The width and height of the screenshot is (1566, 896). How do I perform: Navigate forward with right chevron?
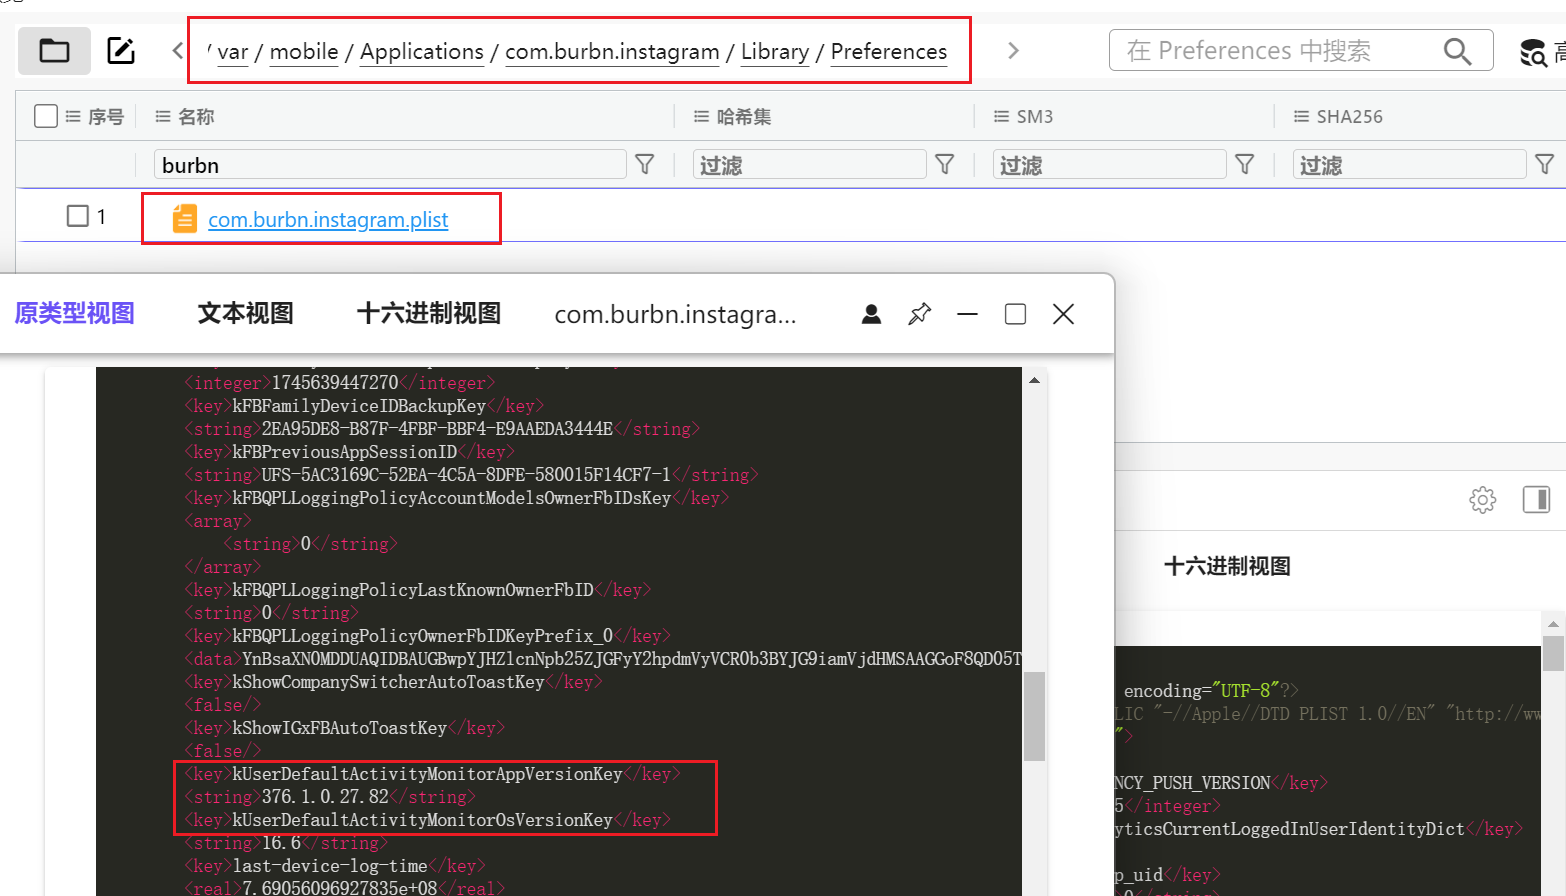[1013, 50]
